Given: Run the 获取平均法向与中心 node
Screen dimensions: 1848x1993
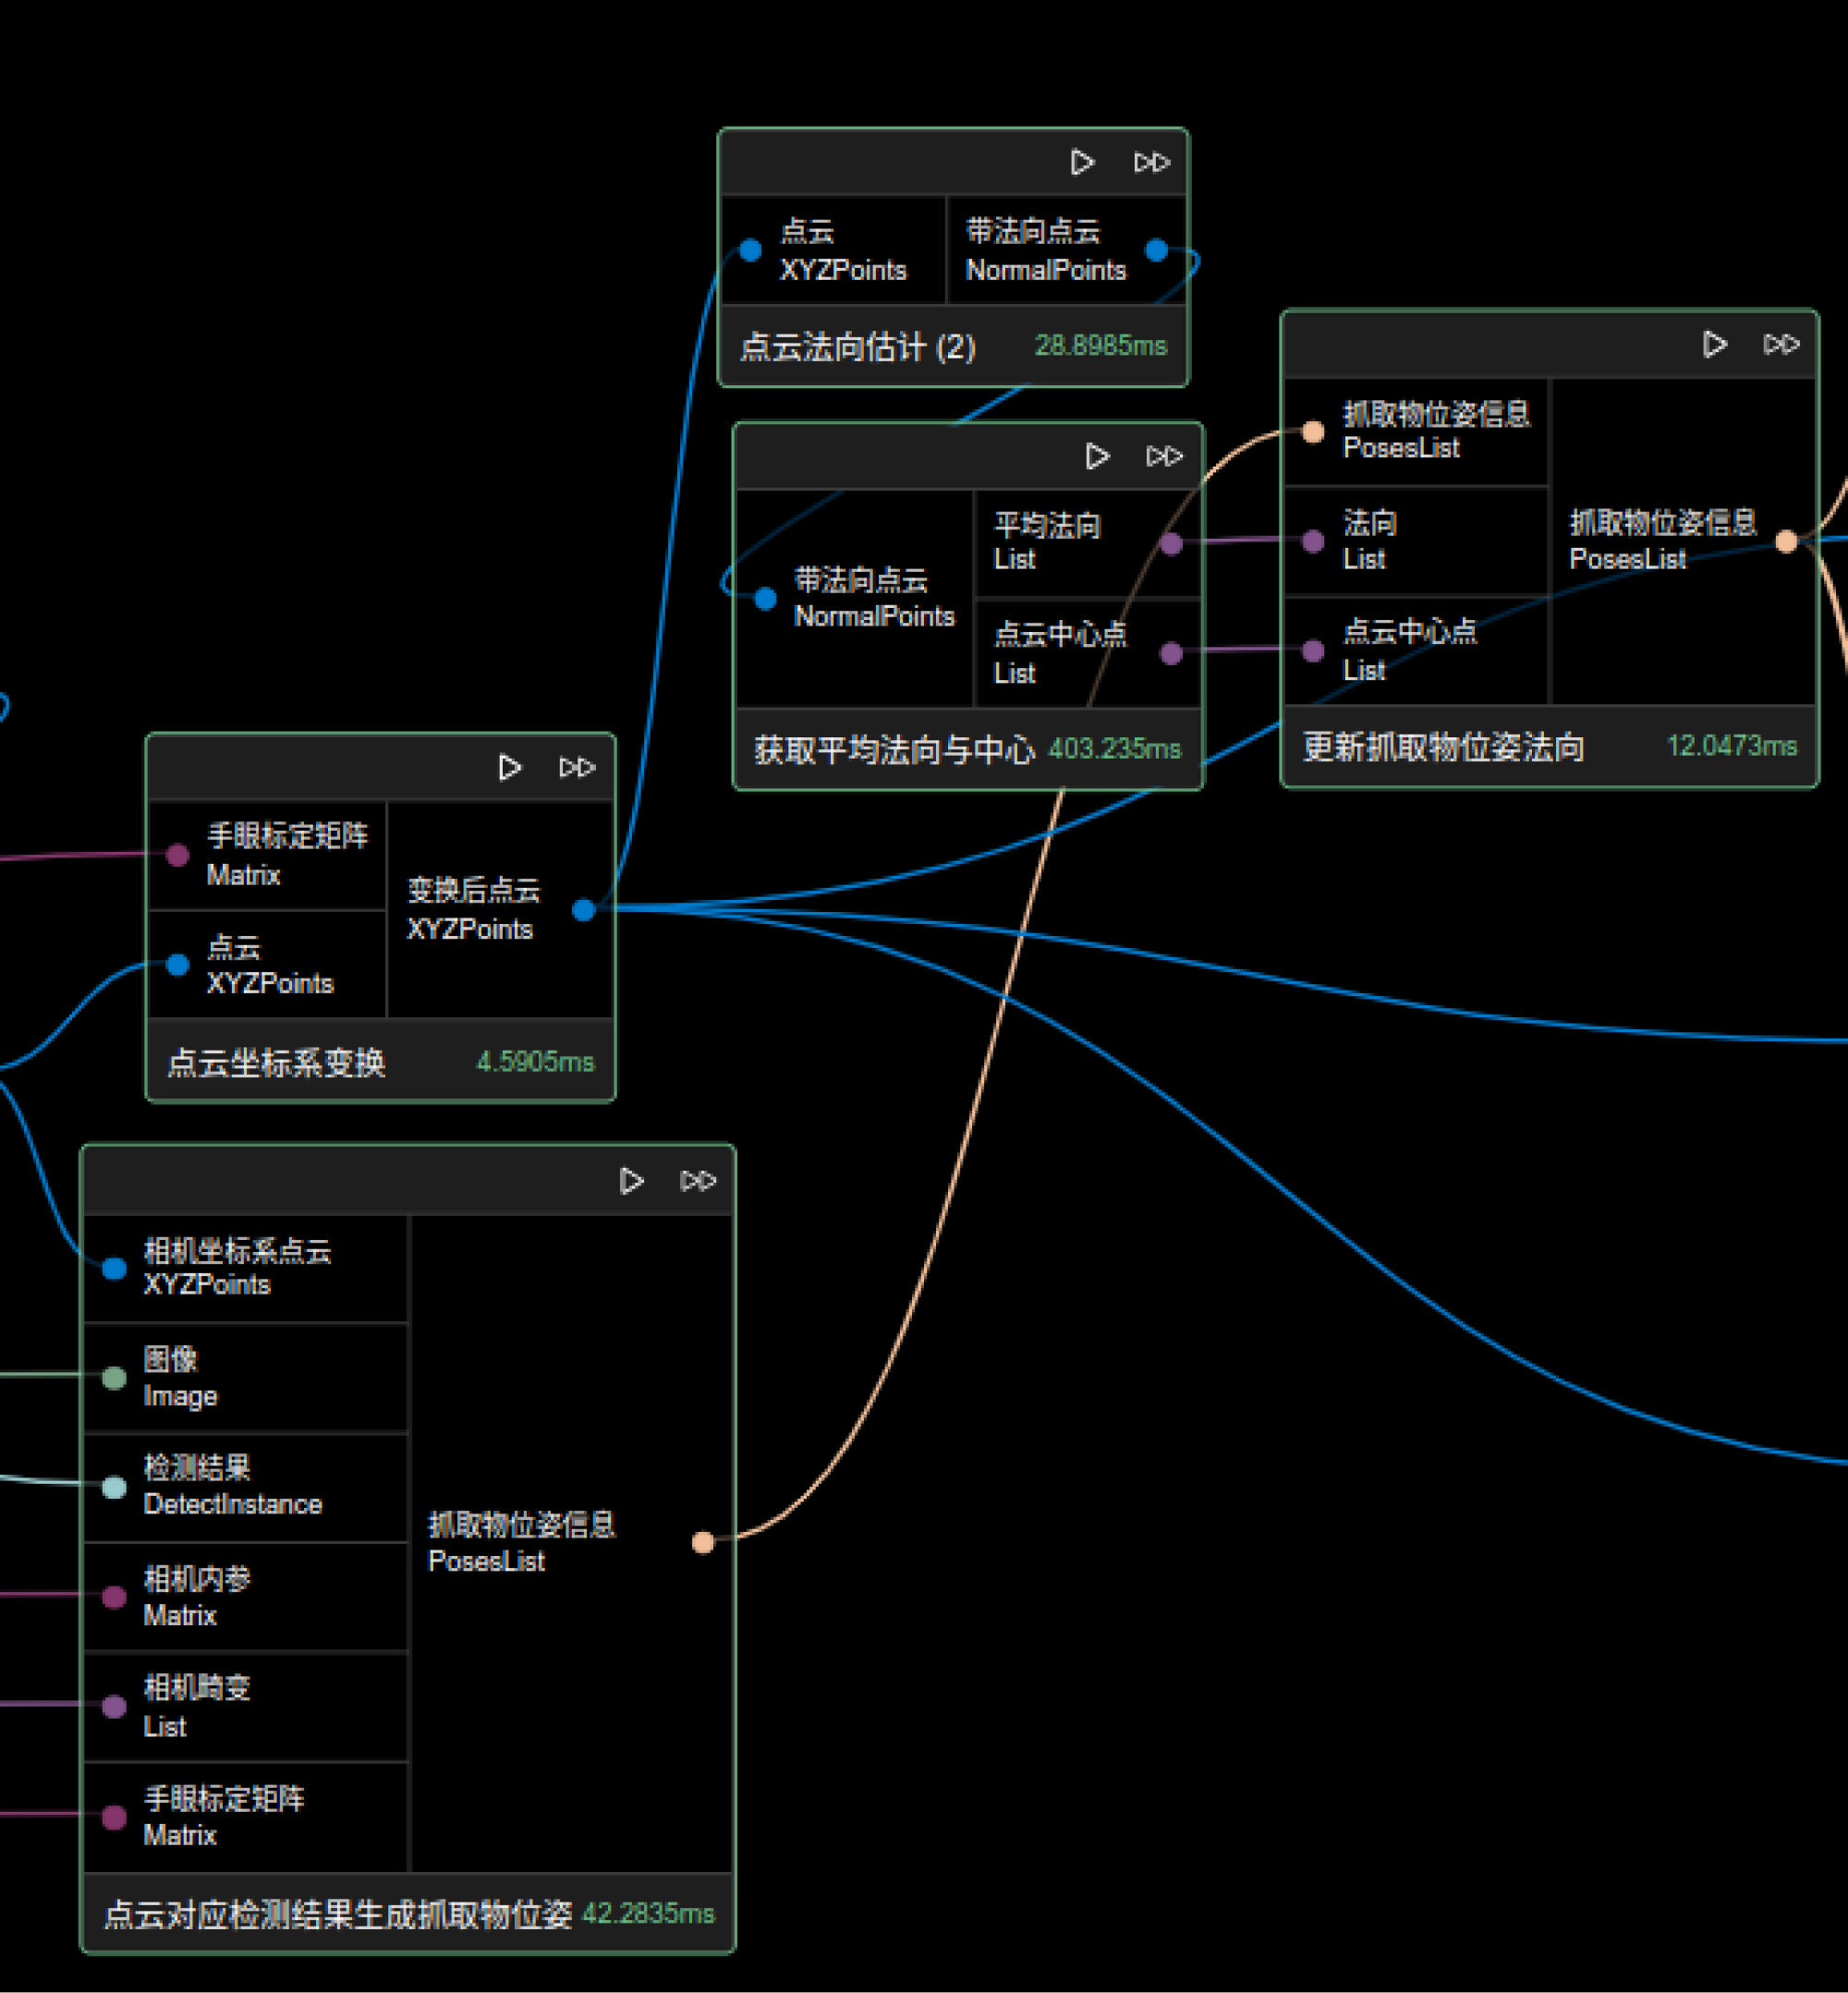Looking at the screenshot, I should tap(1097, 456).
